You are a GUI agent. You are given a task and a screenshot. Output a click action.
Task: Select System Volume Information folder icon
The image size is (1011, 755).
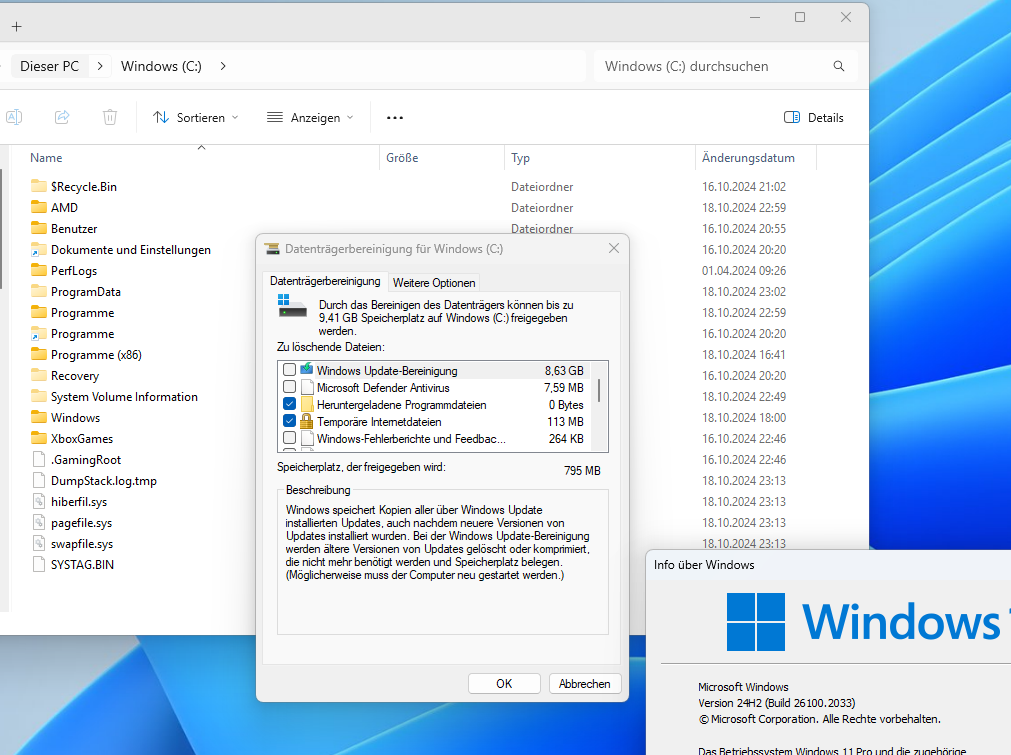39,397
